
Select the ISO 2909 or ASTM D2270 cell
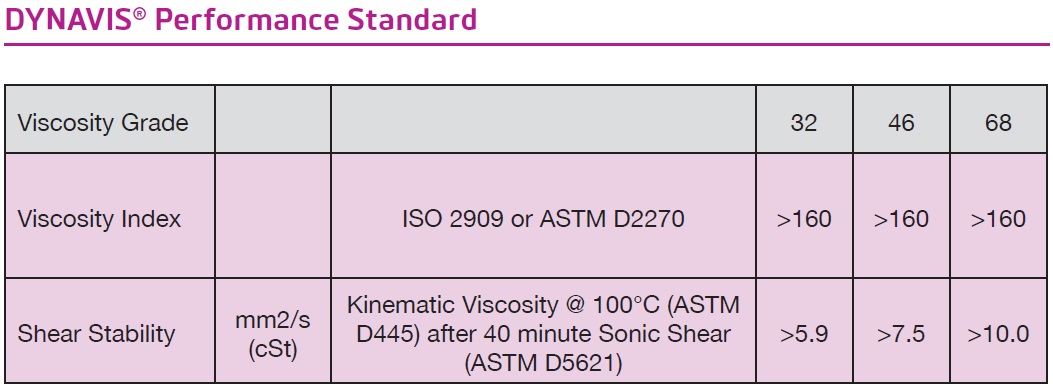pos(543,219)
